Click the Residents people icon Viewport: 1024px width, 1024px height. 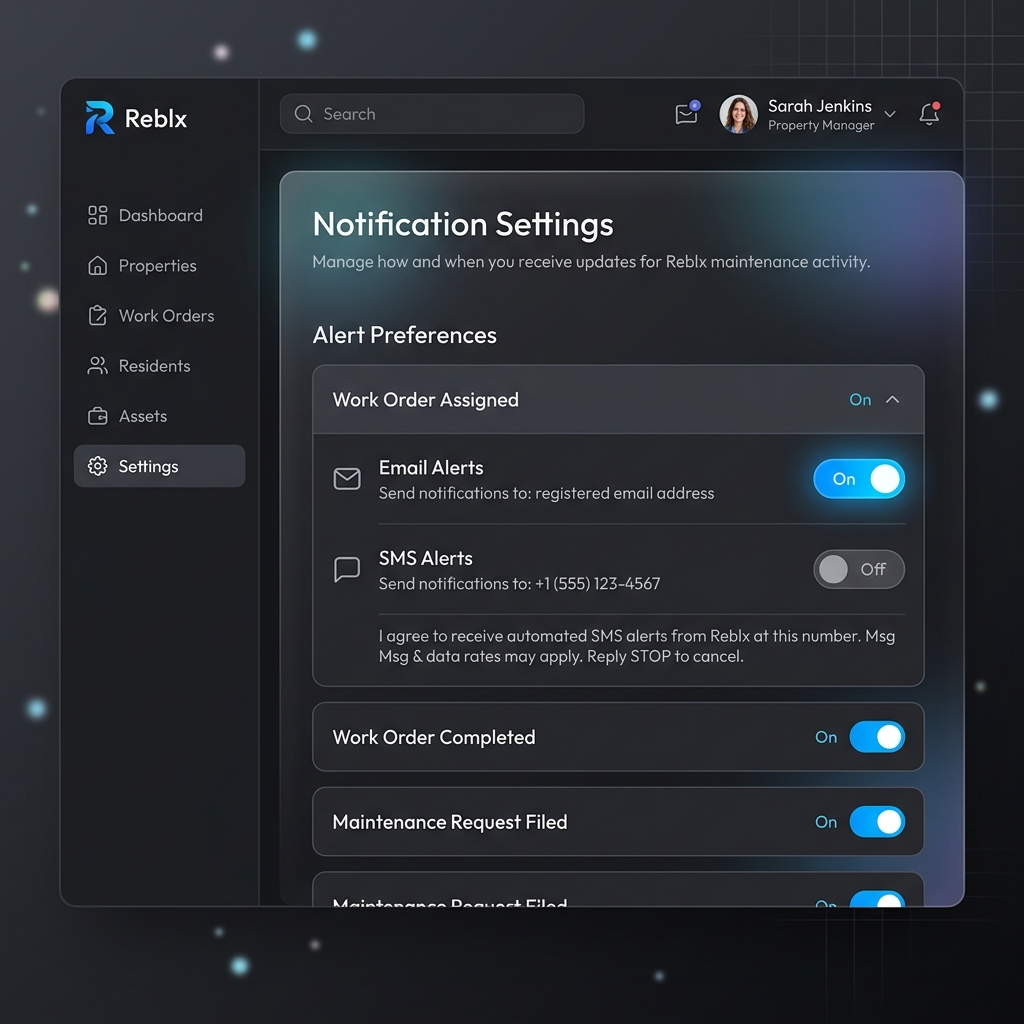click(x=97, y=366)
